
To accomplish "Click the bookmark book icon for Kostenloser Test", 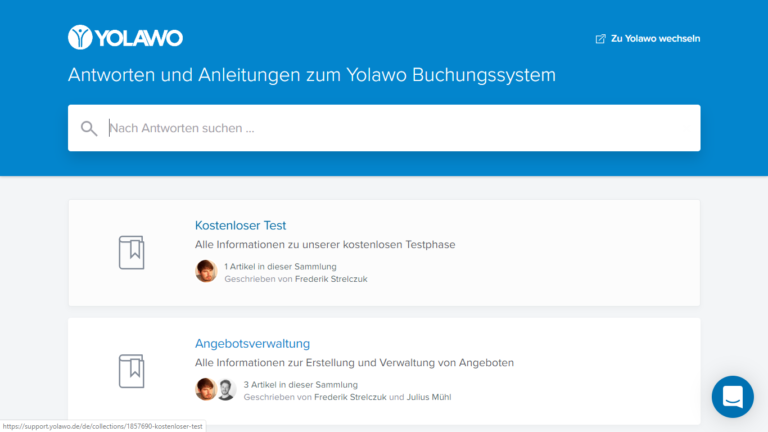I will (131, 252).
